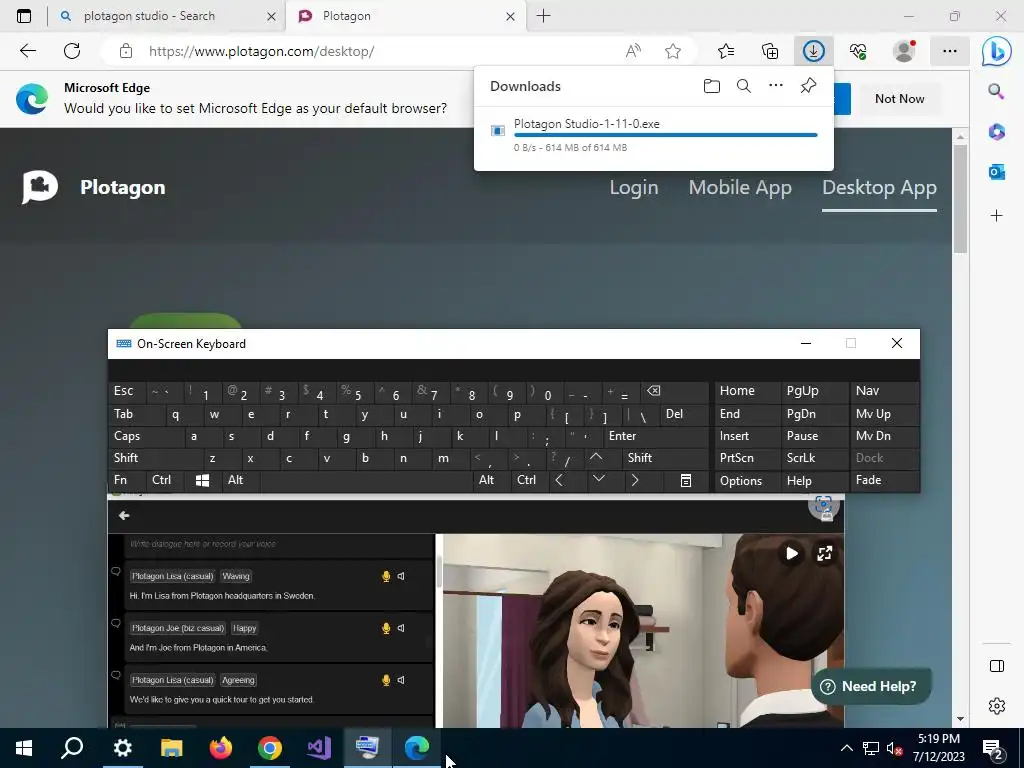Search downloads with magnifier icon

click(743, 86)
